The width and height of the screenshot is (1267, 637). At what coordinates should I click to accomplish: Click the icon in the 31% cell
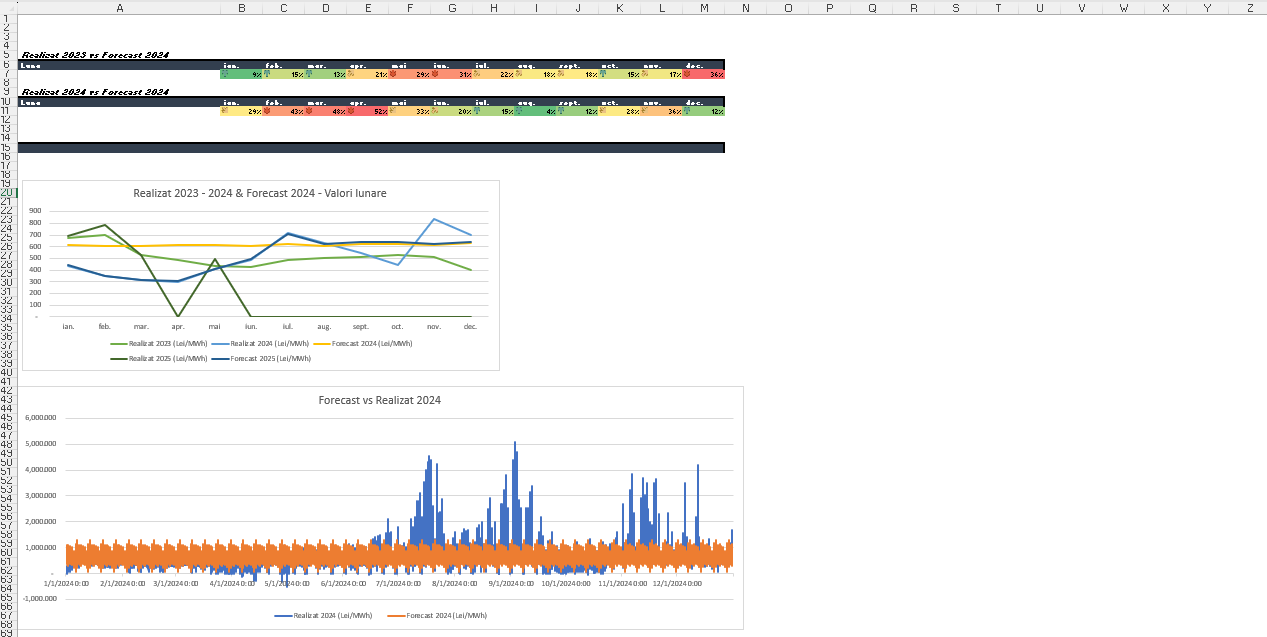pos(435,74)
